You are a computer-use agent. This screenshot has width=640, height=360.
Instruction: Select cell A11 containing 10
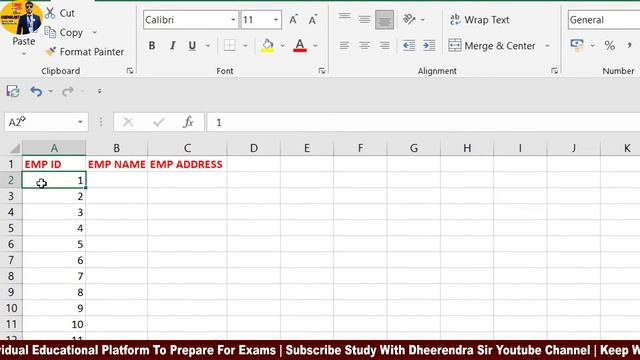pyautogui.click(x=54, y=324)
